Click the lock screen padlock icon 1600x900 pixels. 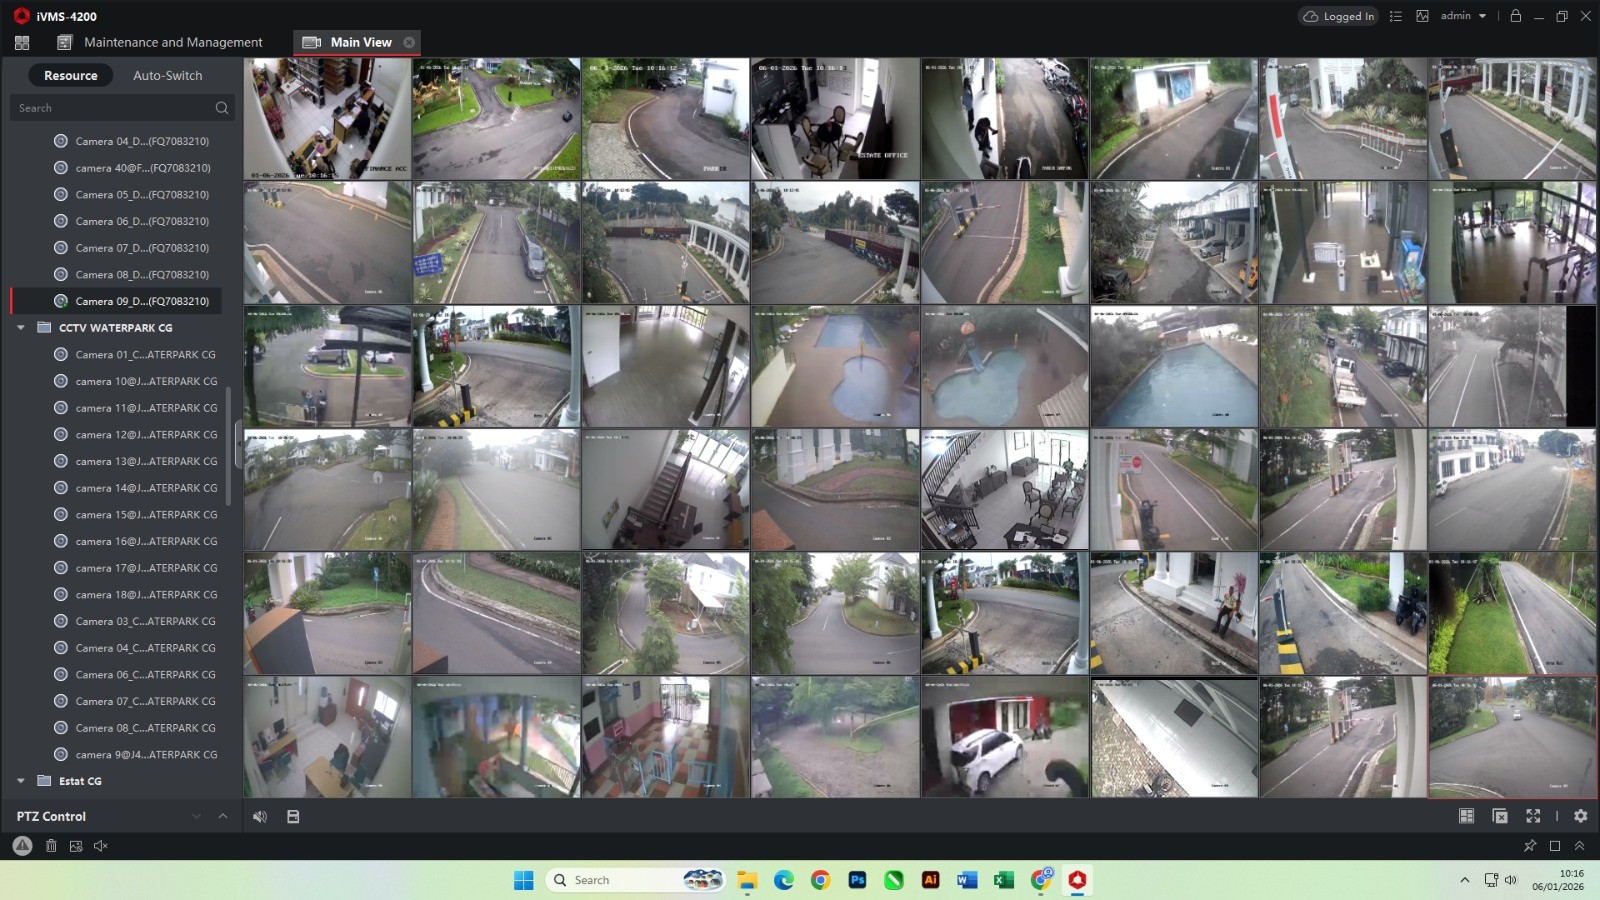[x=1515, y=16]
